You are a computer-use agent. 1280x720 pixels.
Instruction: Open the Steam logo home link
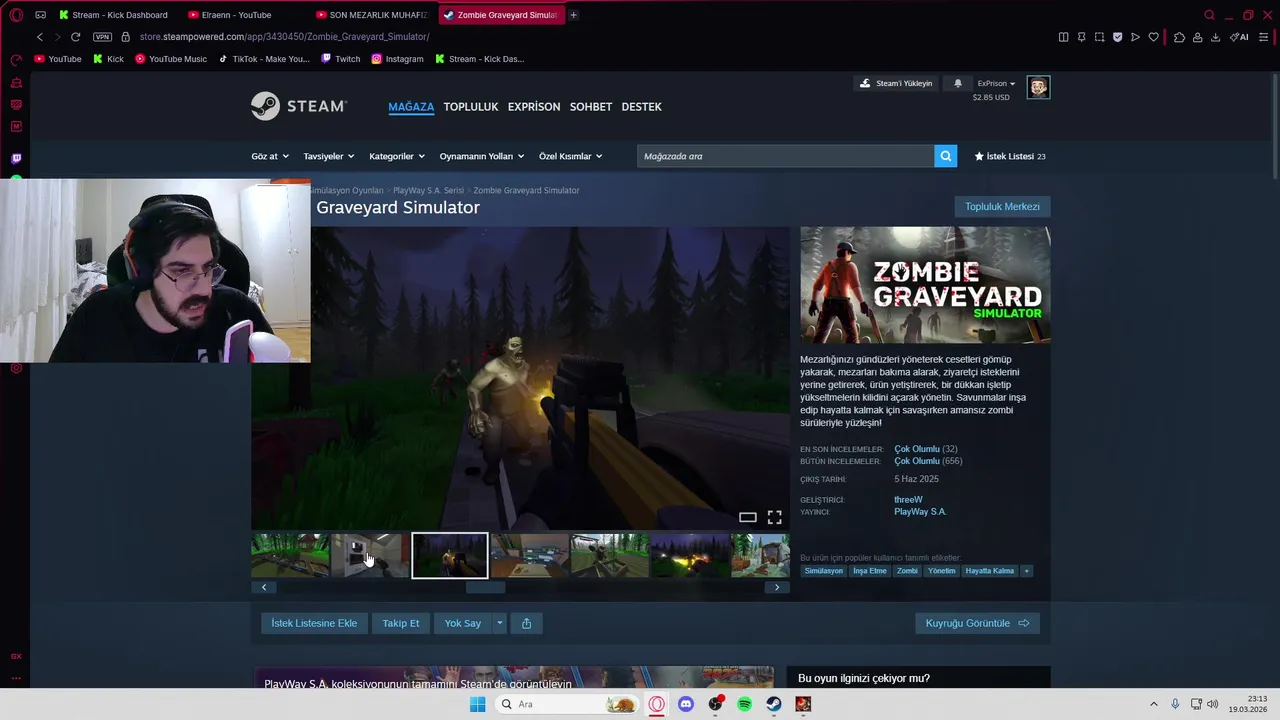point(298,106)
